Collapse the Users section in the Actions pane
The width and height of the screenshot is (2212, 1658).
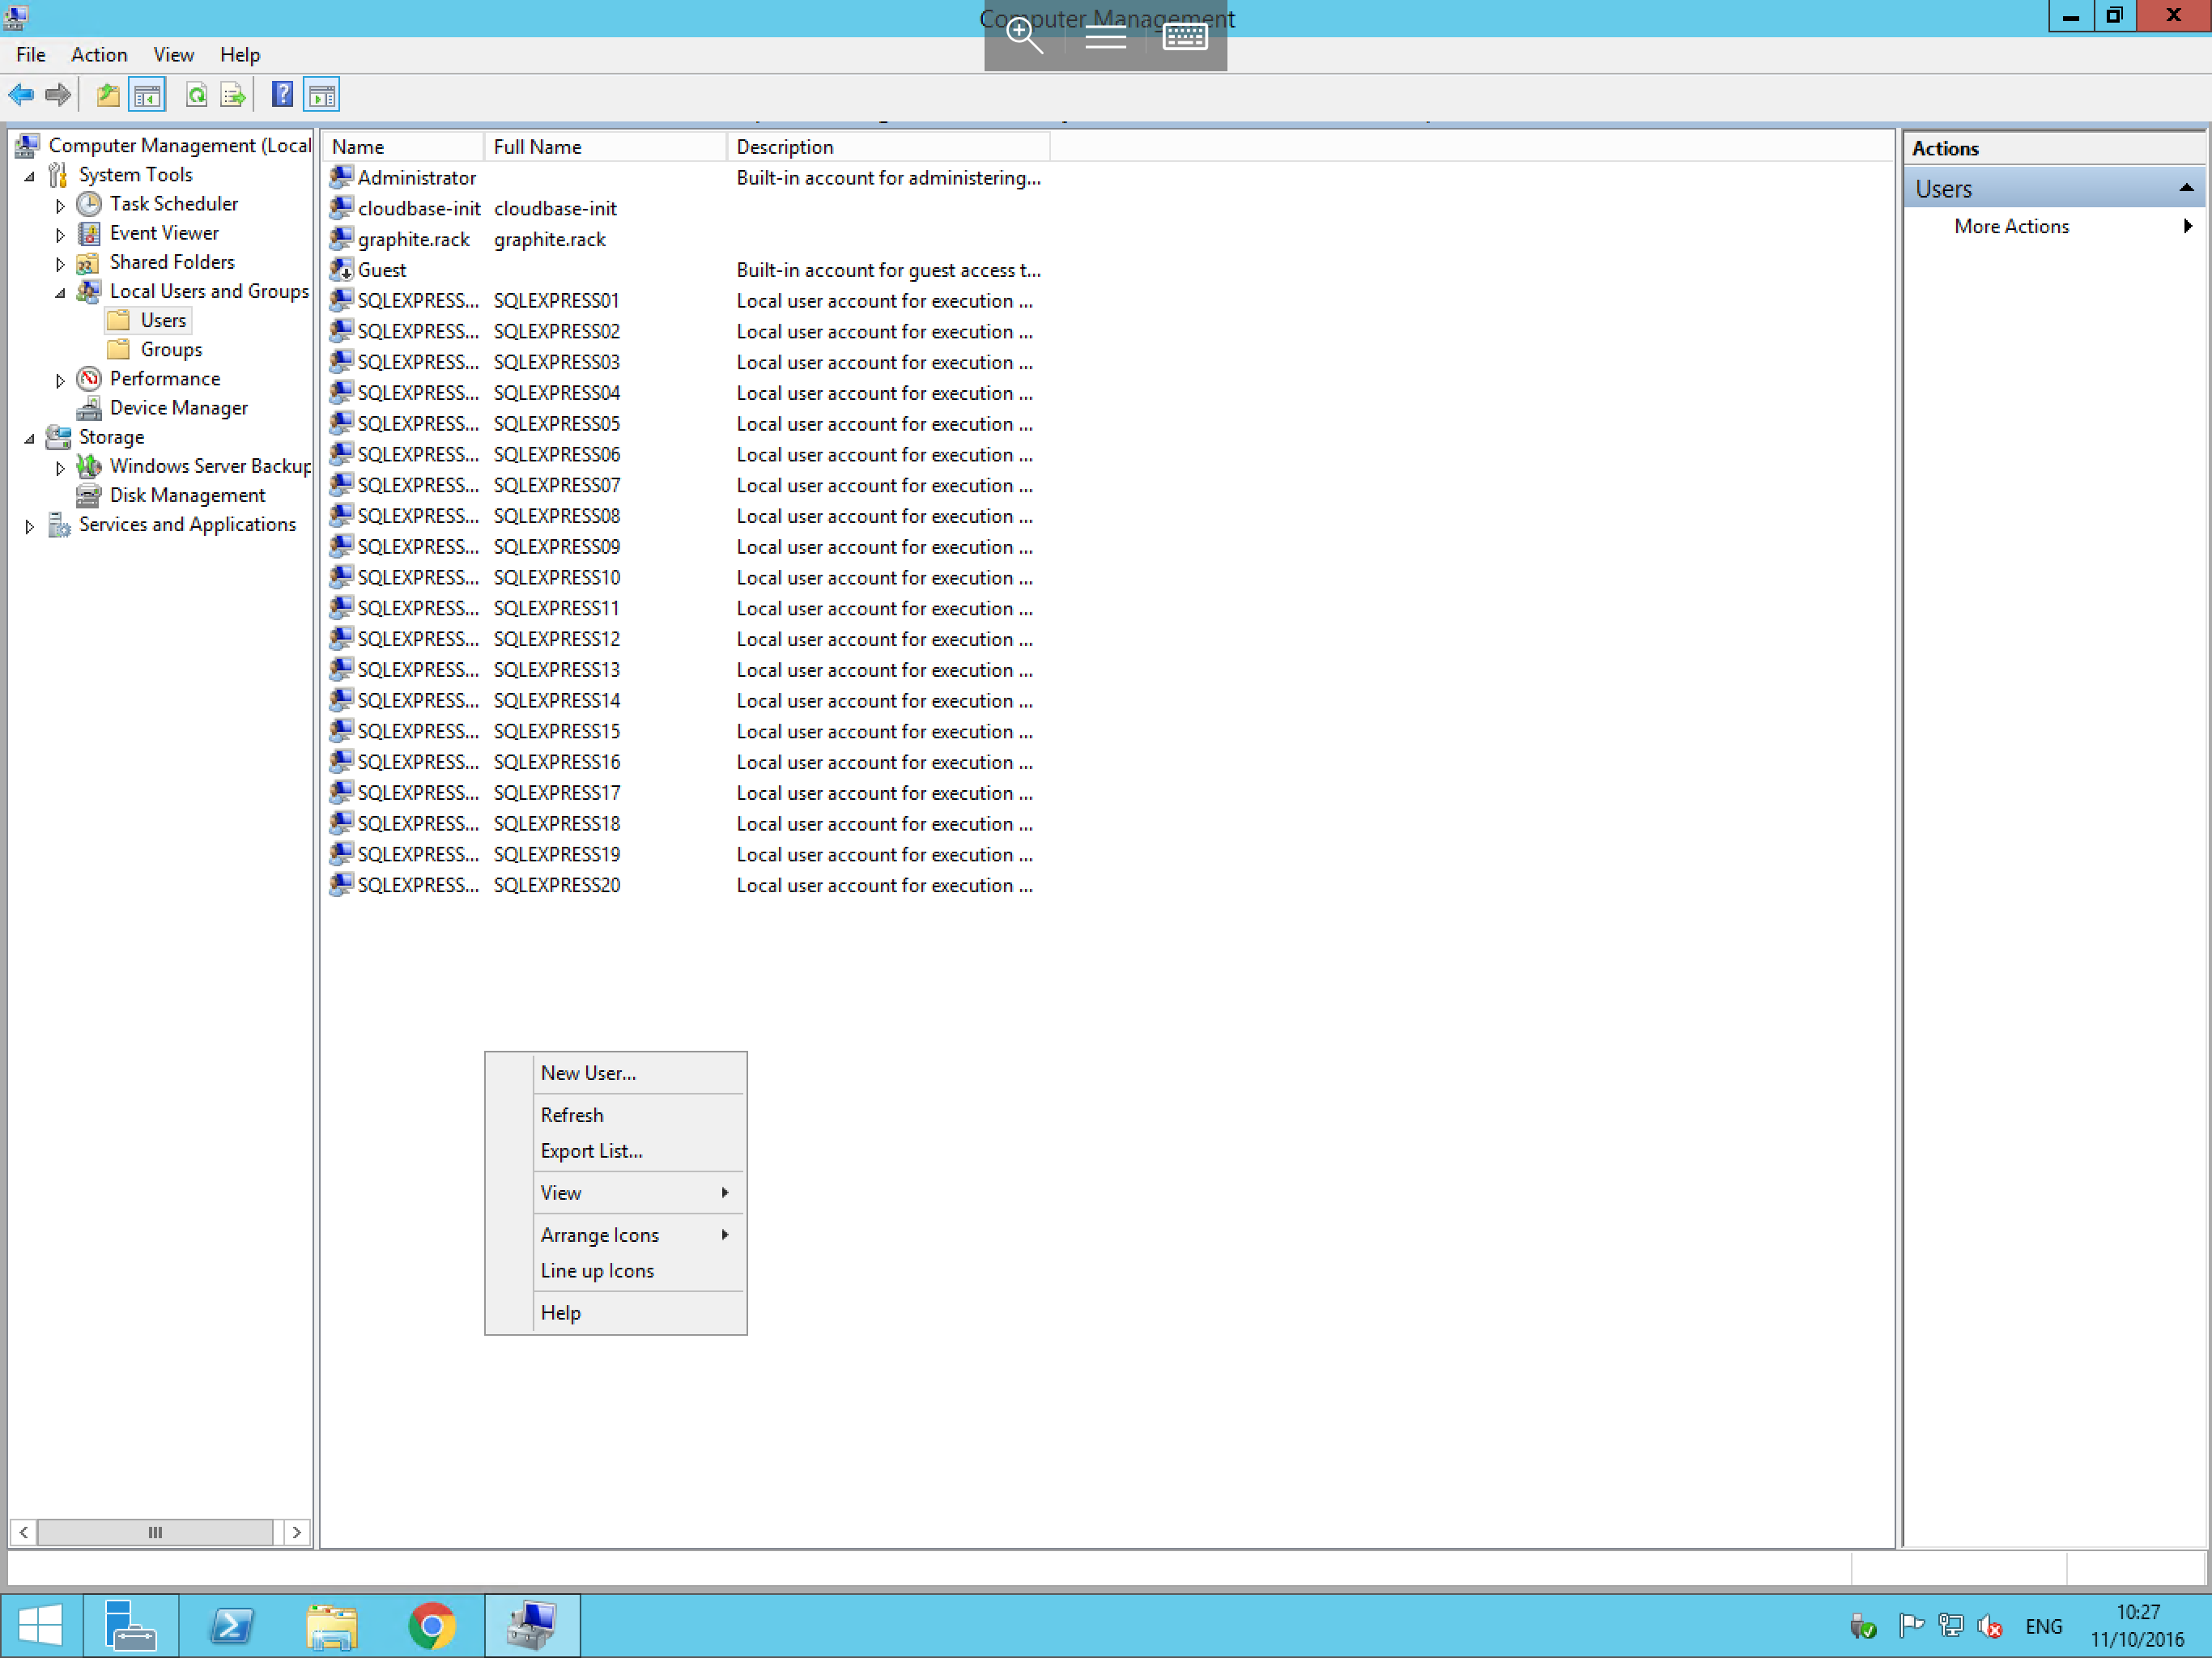(x=2188, y=187)
